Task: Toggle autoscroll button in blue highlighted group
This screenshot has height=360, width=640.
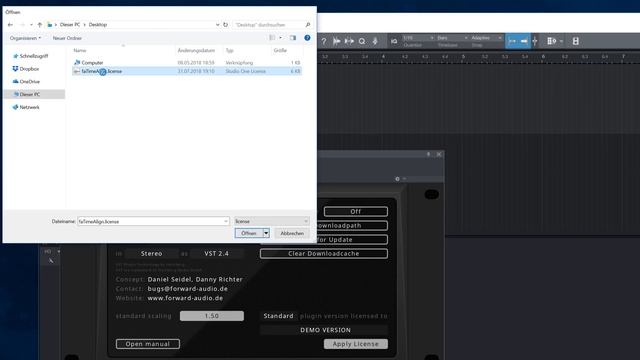Action: click(x=512, y=41)
